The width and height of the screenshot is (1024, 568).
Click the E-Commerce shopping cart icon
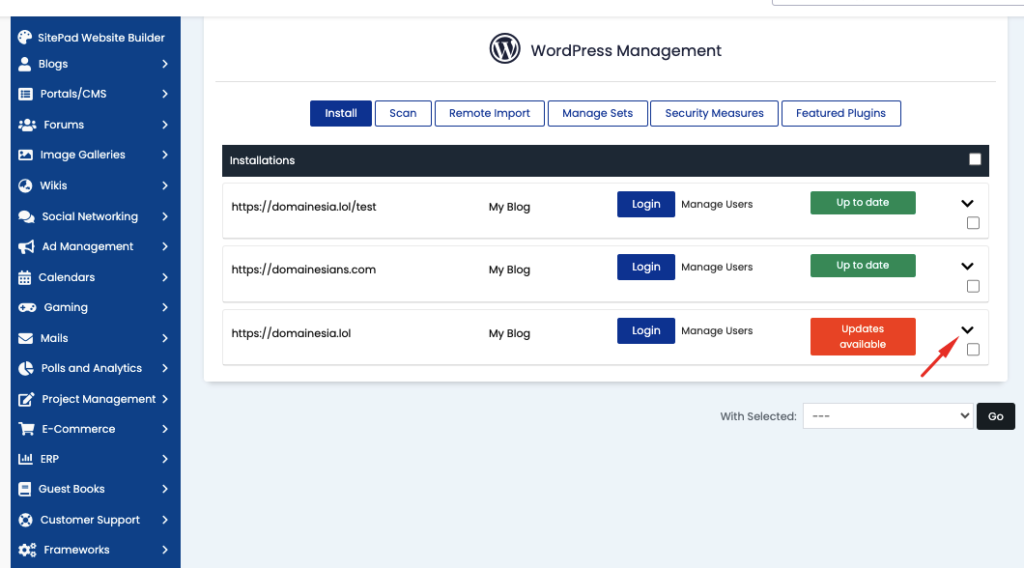[x=26, y=429]
